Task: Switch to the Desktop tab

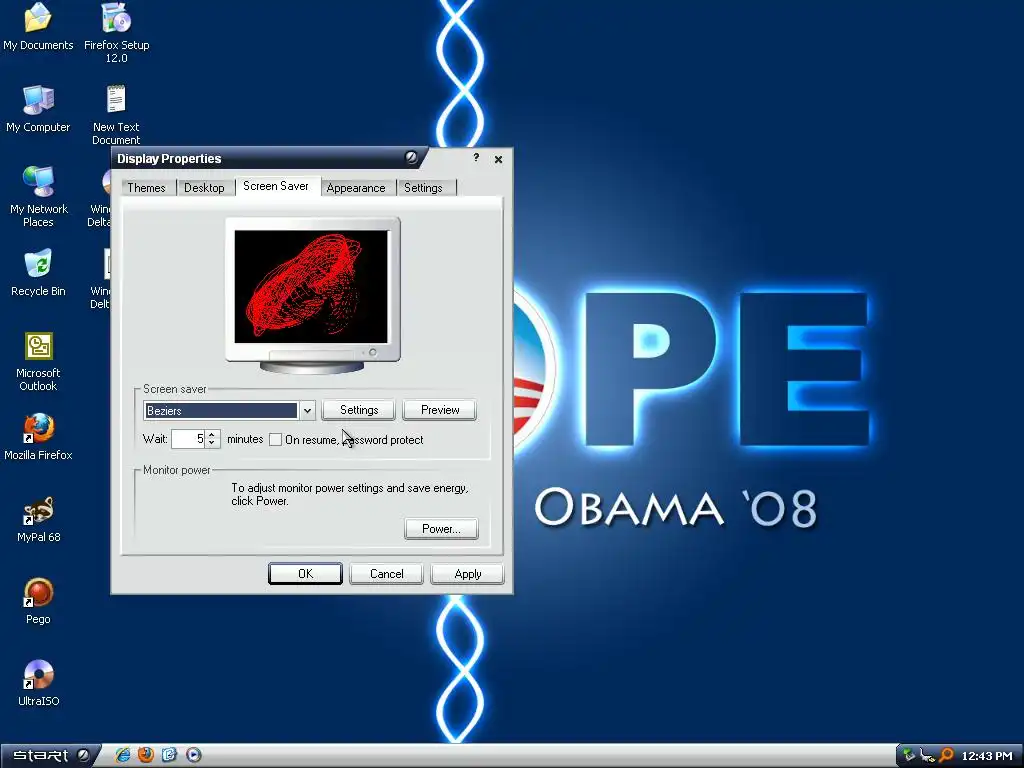Action: 204,188
